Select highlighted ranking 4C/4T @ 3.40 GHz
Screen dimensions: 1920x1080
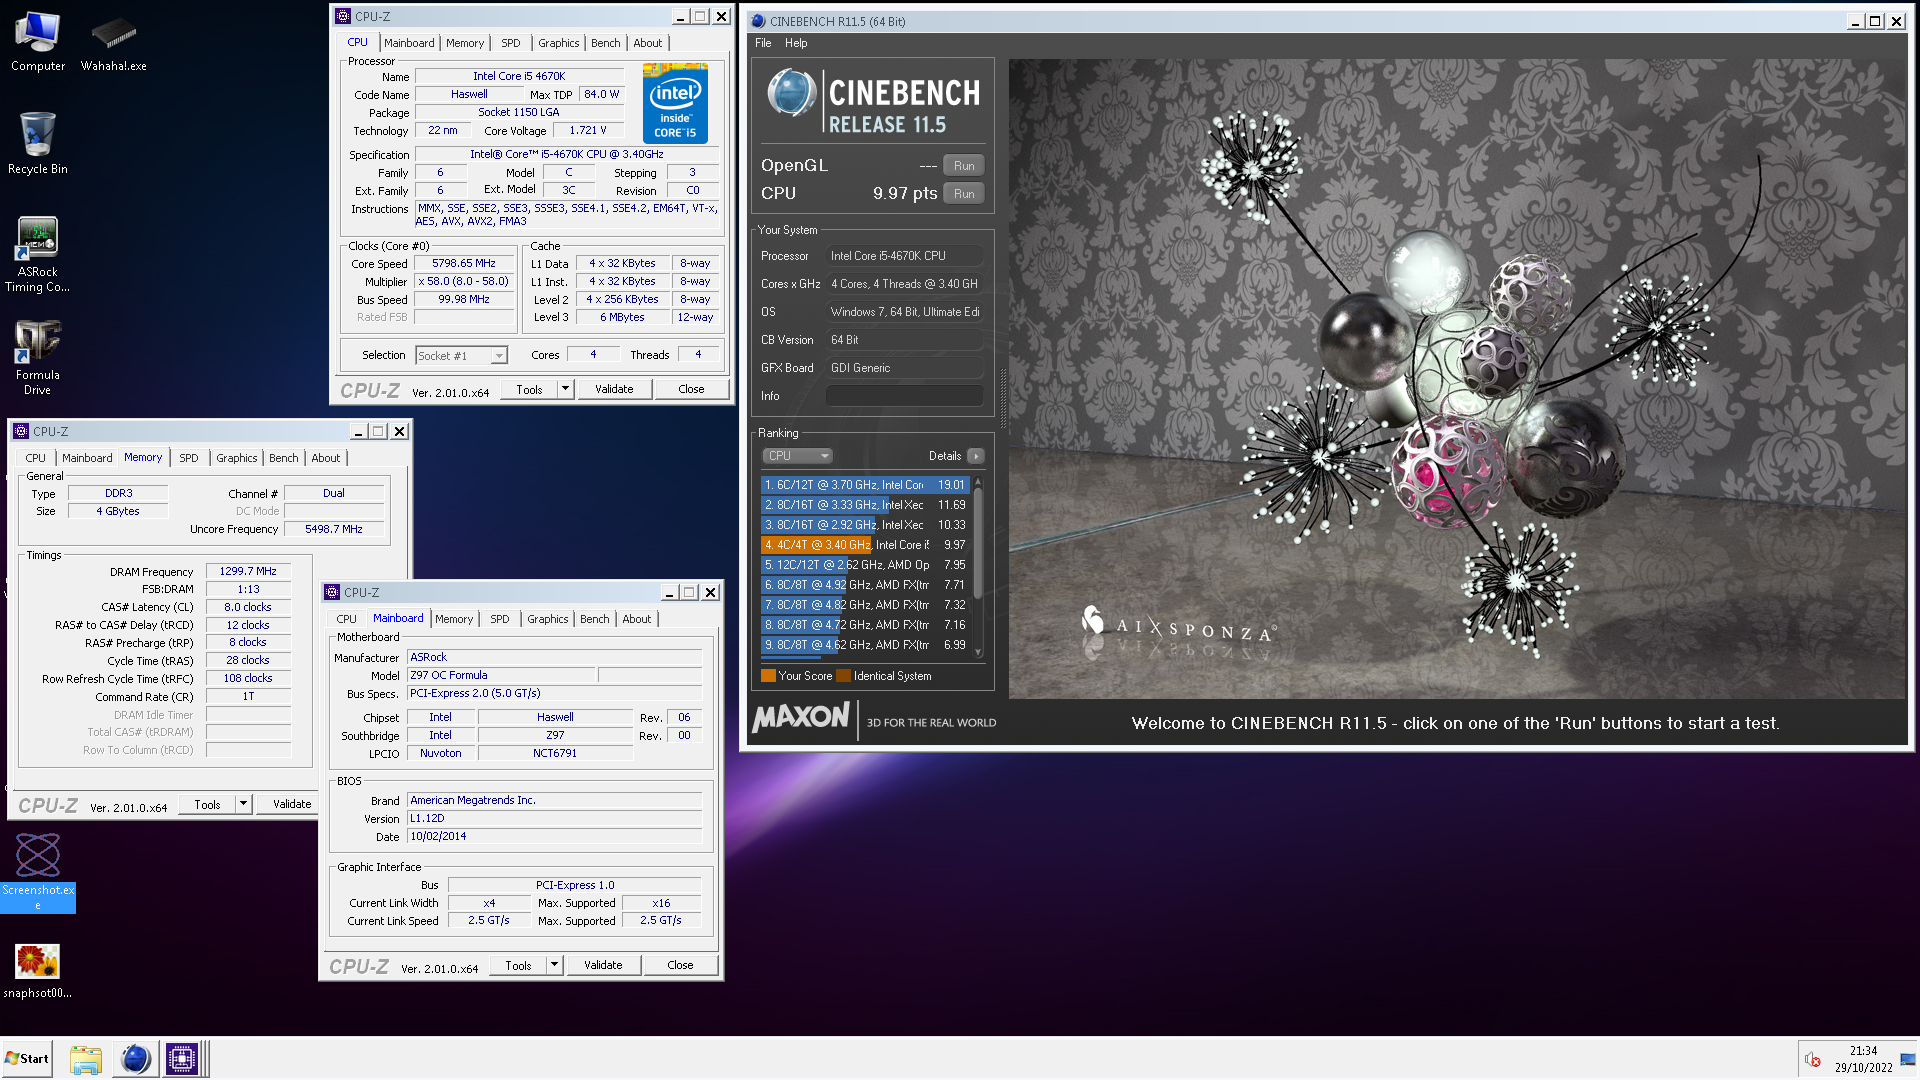pos(865,545)
